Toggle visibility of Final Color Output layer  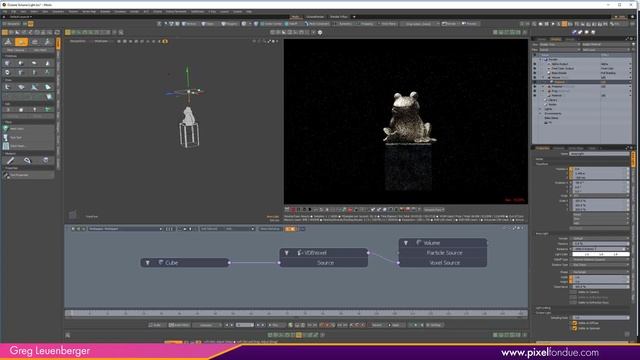[x=535, y=69]
